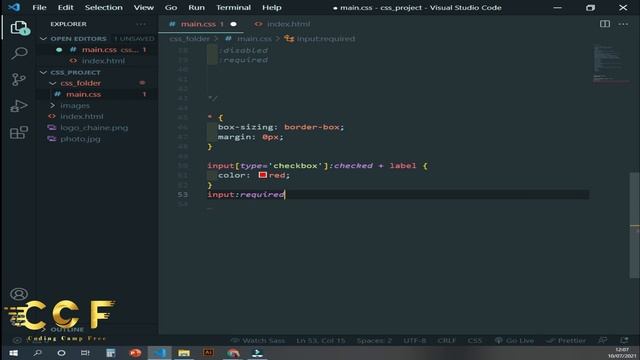The image size is (640, 360).
Task: Expand the images folder
Action: (x=52, y=105)
